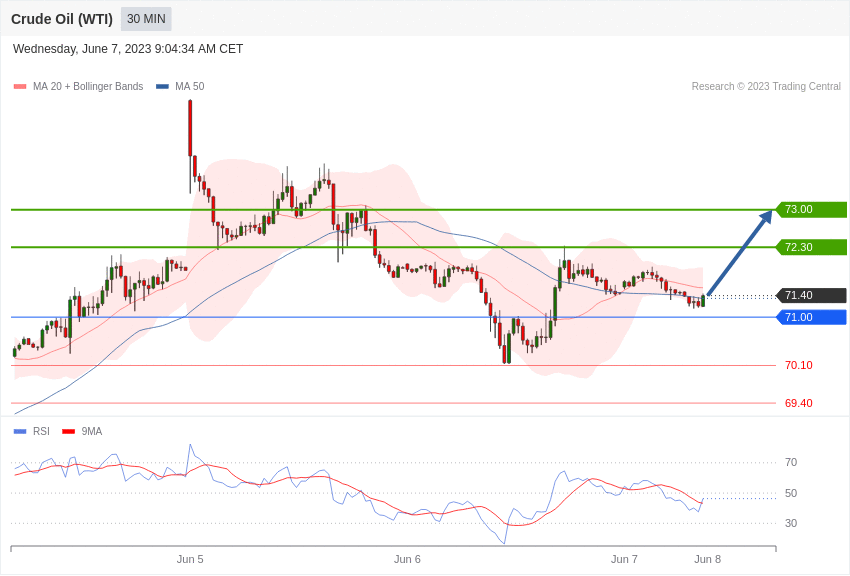
Task: Click the RSI 70 level label
Action: coord(791,462)
